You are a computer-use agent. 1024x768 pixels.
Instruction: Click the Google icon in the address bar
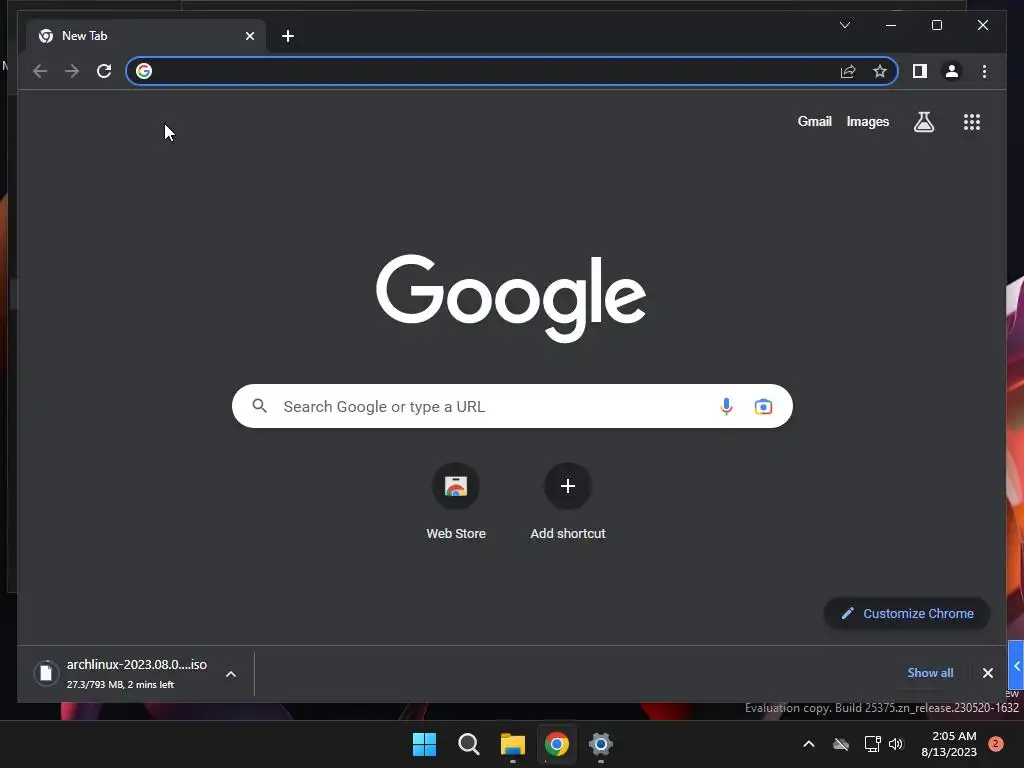tap(144, 71)
